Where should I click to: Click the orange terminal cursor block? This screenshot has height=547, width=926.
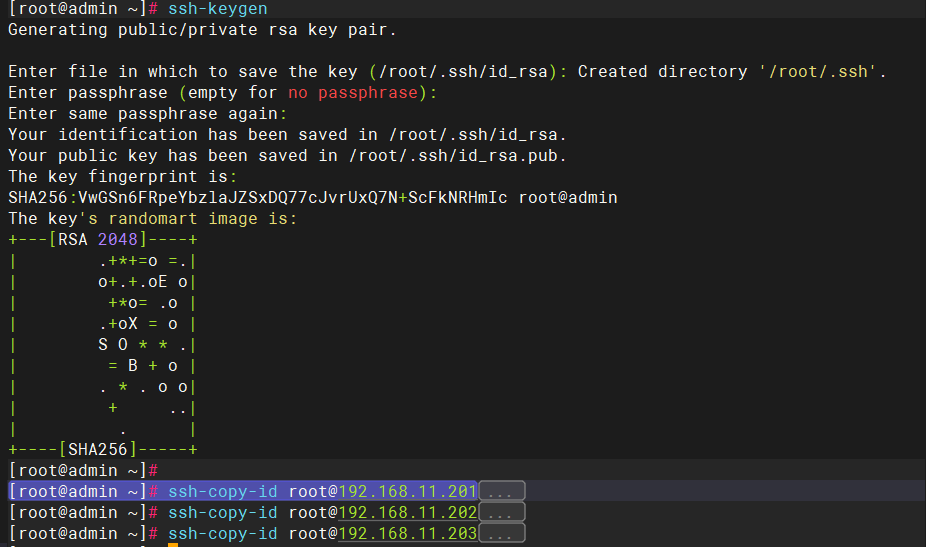[173, 545]
